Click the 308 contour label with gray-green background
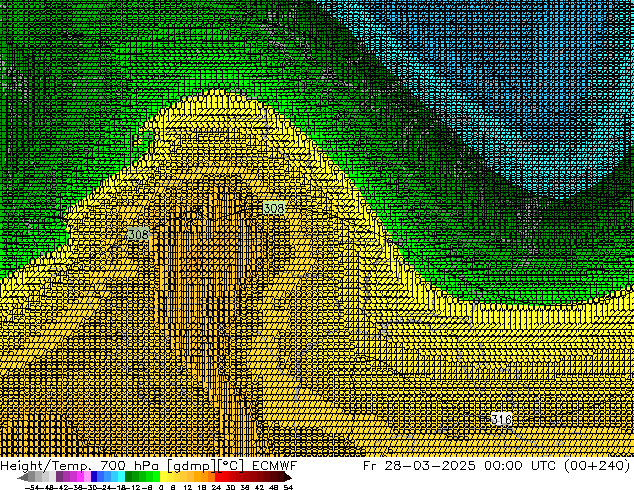634x490 pixels. click(x=138, y=234)
